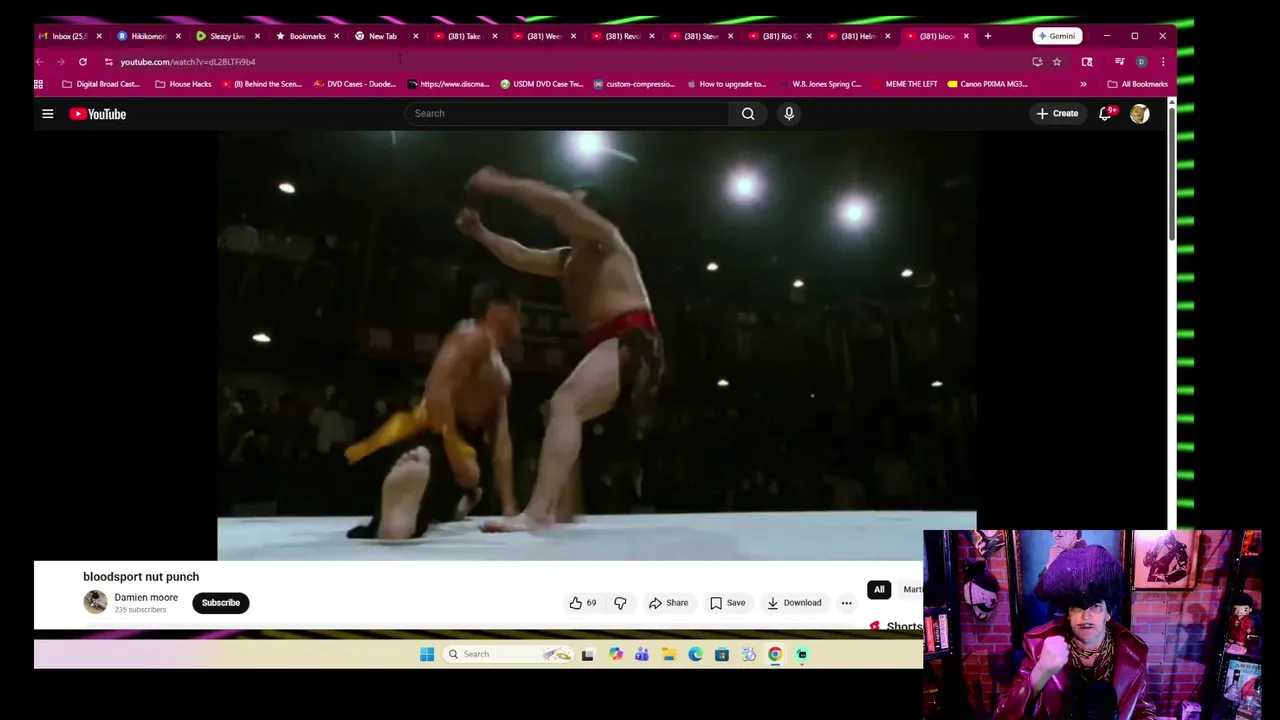Open the Chrome apps grid shortcut

39,84
